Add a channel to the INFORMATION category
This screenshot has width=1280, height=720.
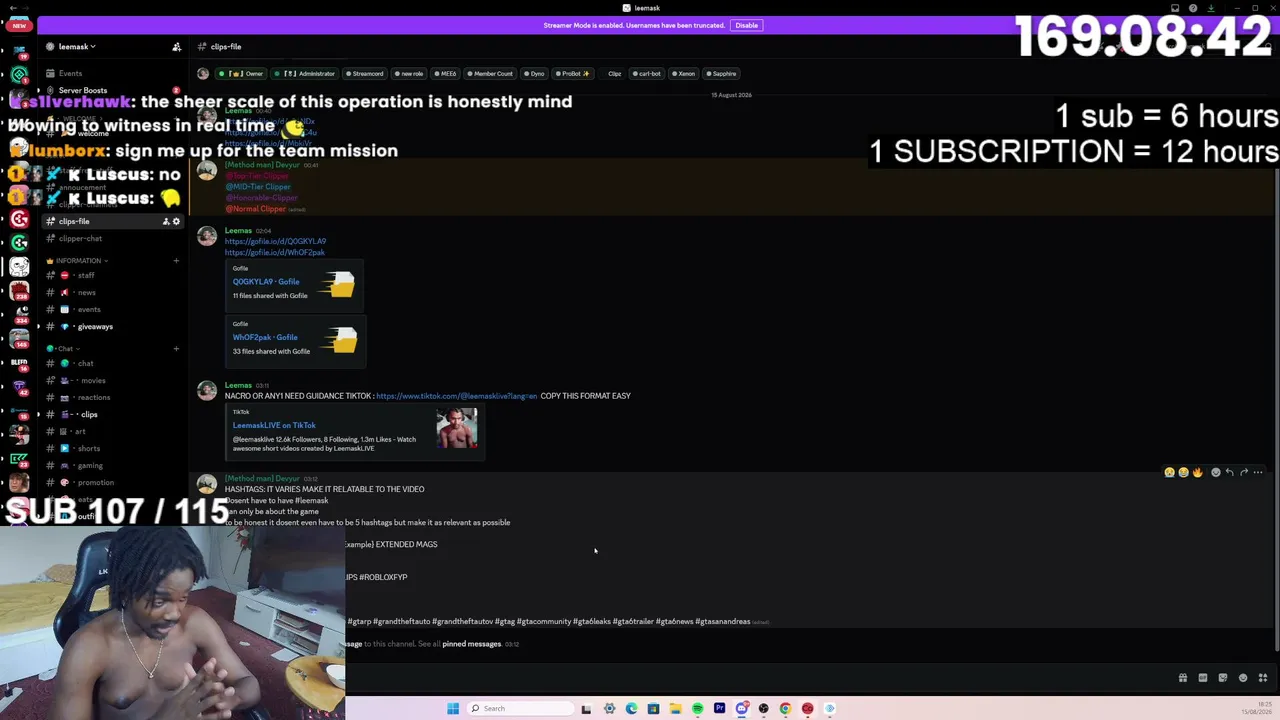point(176,261)
